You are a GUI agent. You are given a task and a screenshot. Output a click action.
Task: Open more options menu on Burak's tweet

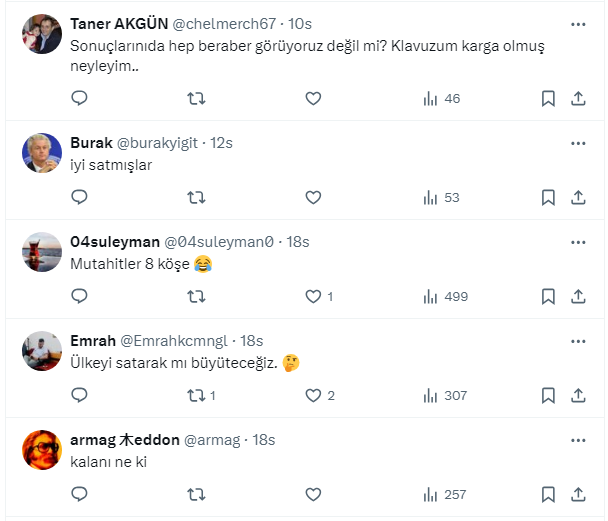(578, 143)
